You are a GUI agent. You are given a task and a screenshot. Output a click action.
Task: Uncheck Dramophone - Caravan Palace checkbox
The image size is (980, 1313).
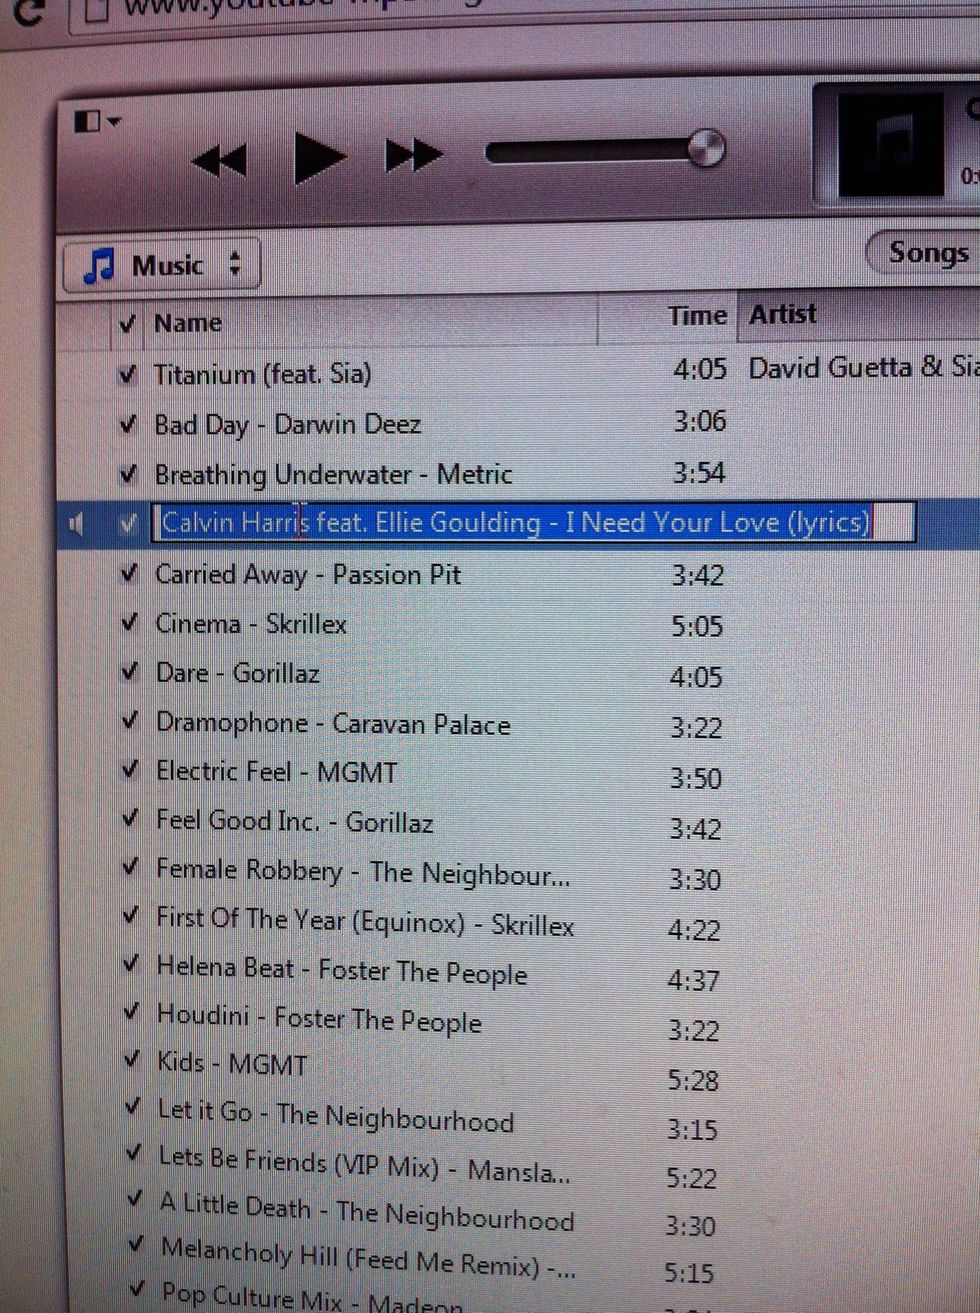pyautogui.click(x=129, y=720)
